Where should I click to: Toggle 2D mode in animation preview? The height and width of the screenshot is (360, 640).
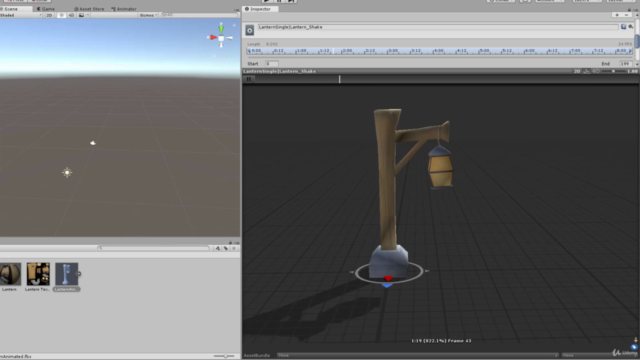click(x=577, y=71)
